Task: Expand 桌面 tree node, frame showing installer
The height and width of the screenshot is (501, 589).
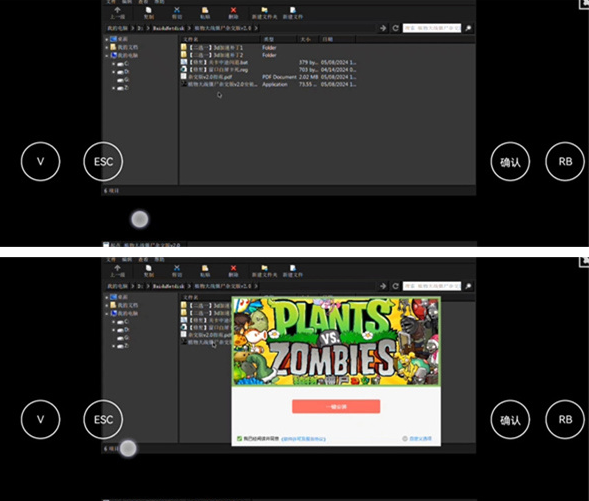Action: click(107, 297)
